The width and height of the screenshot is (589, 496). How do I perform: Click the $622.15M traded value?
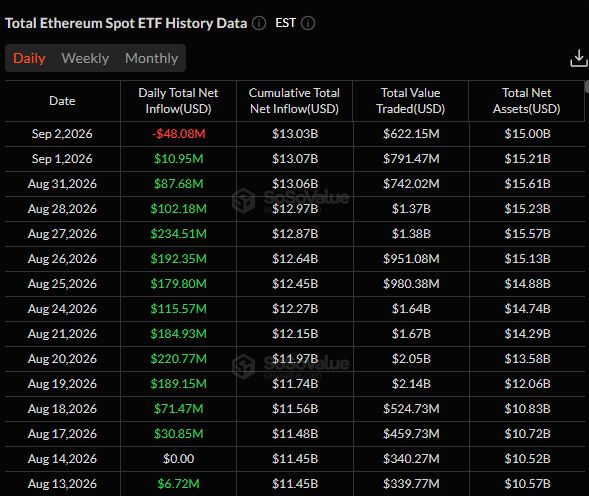point(411,134)
